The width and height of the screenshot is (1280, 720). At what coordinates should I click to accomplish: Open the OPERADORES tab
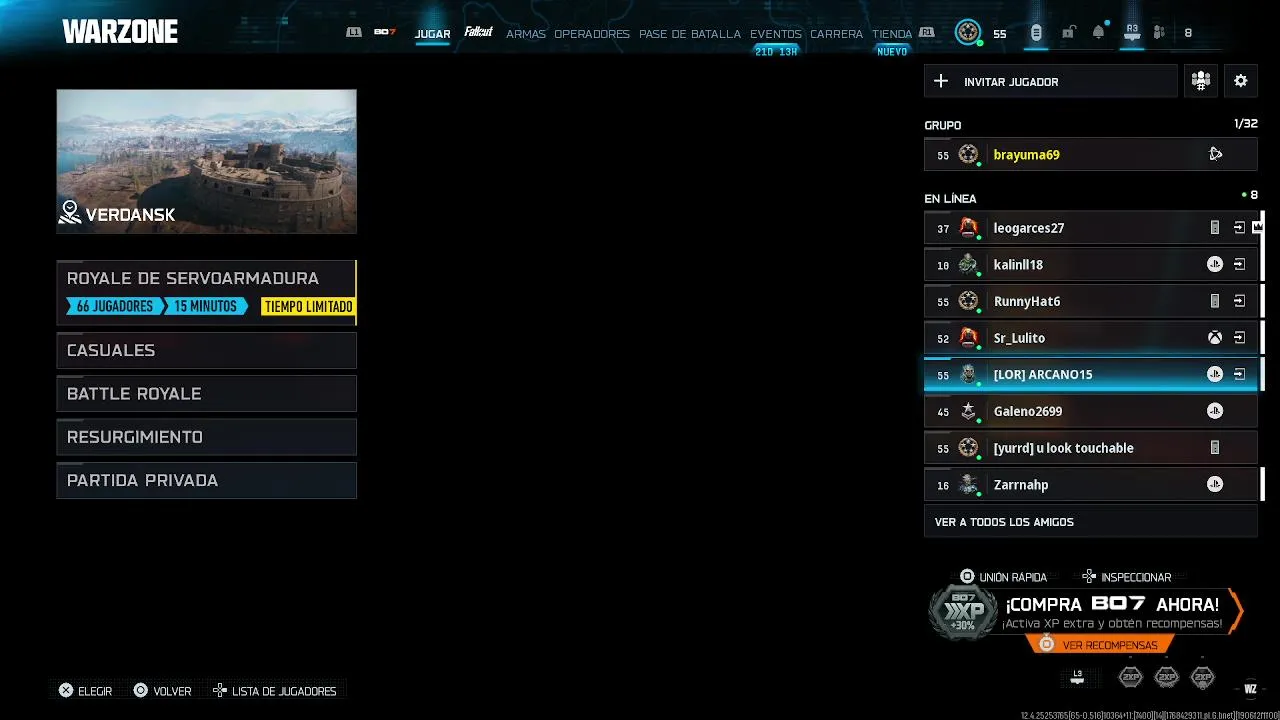click(x=592, y=34)
